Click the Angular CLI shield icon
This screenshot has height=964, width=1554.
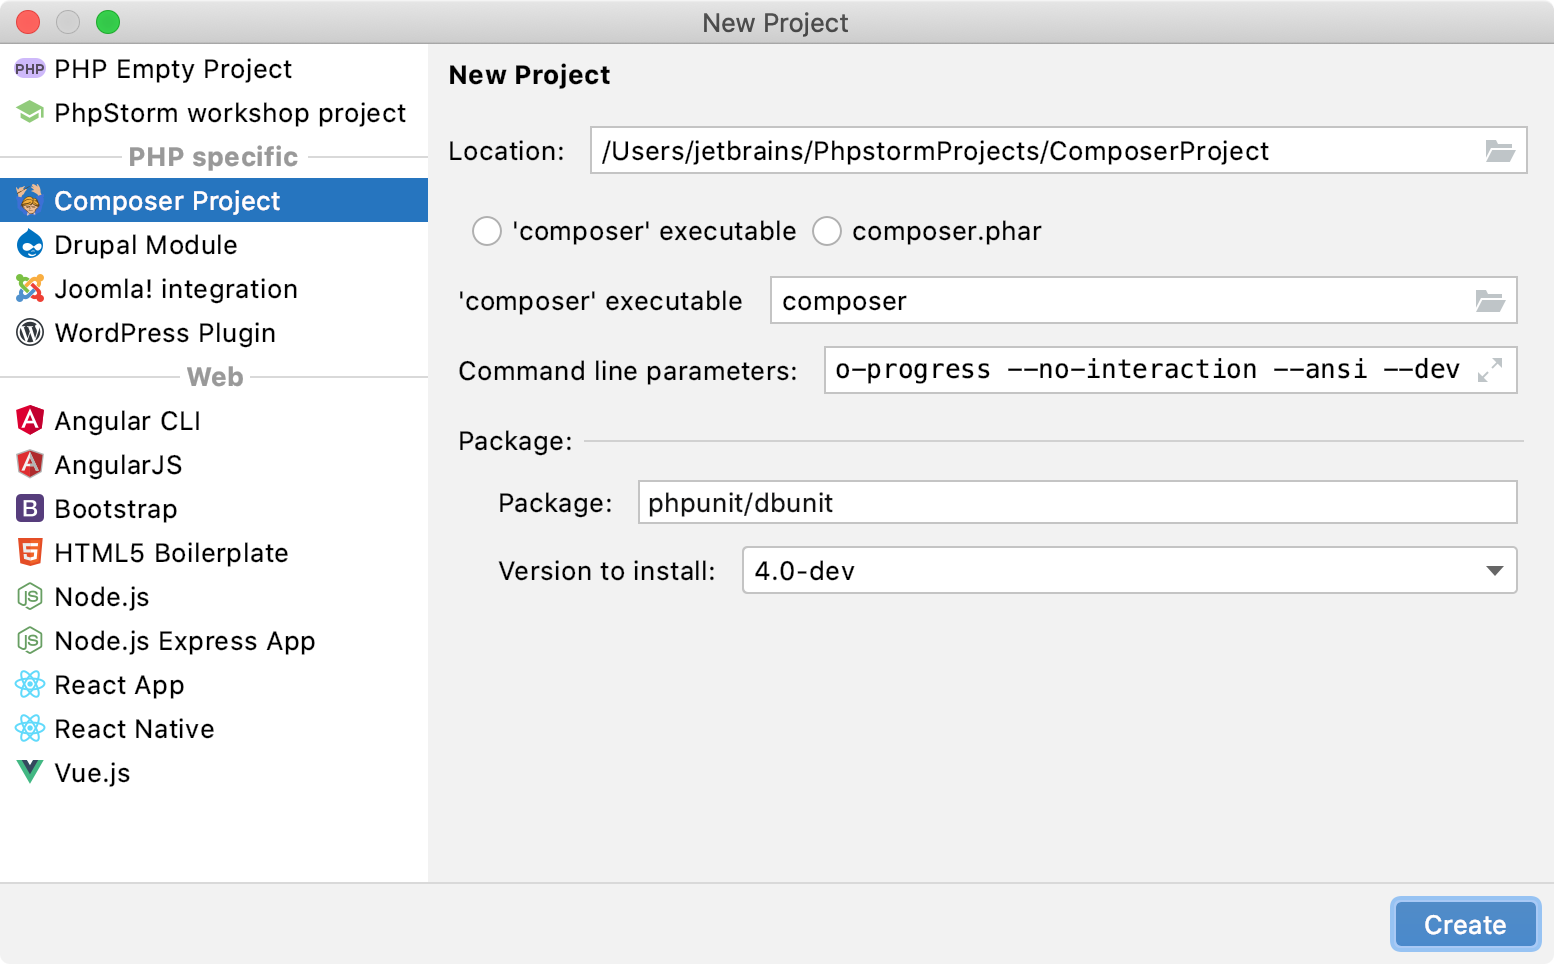pyautogui.click(x=30, y=420)
